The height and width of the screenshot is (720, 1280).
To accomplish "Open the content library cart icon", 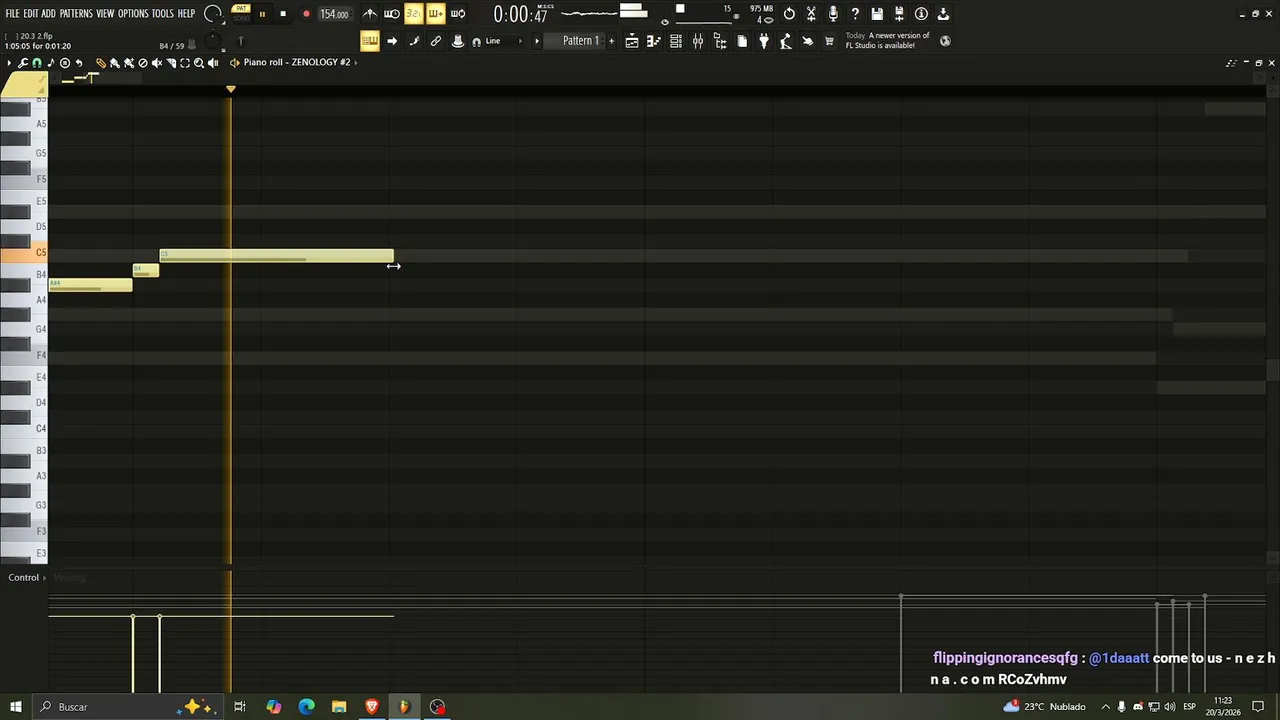I will 829,41.
